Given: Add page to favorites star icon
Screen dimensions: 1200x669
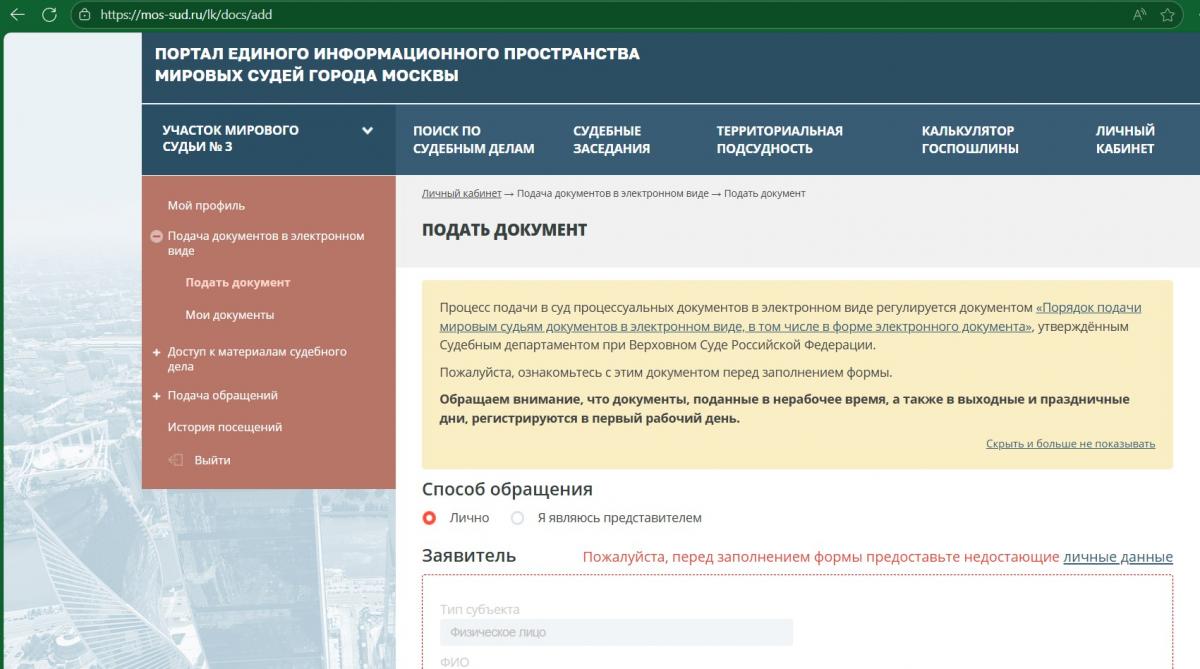Looking at the screenshot, I should pyautogui.click(x=1167, y=15).
